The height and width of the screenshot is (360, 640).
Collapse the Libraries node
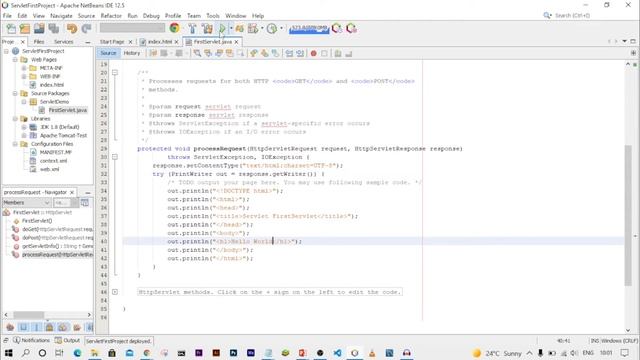(x=15, y=119)
